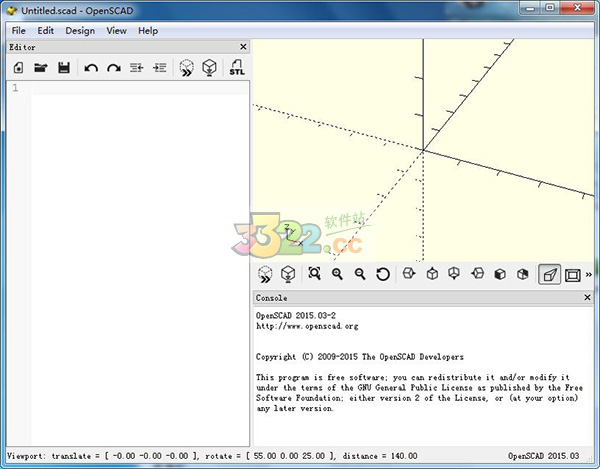The width and height of the screenshot is (600, 469).
Task: Click the Viewport translate status text
Action: [x=103, y=456]
